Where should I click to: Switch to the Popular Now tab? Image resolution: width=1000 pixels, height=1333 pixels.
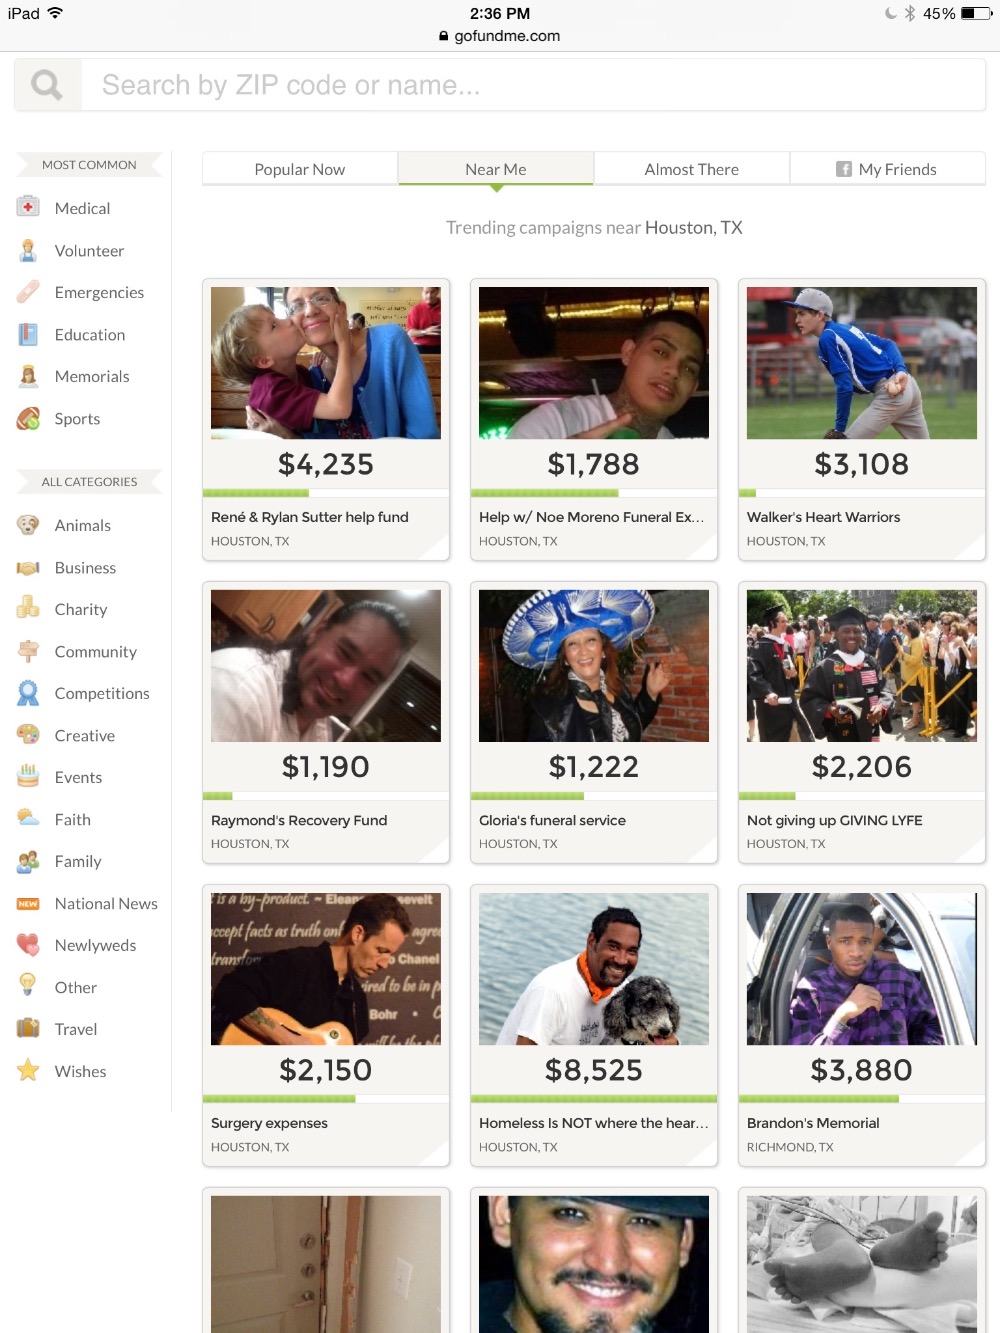pyautogui.click(x=300, y=169)
